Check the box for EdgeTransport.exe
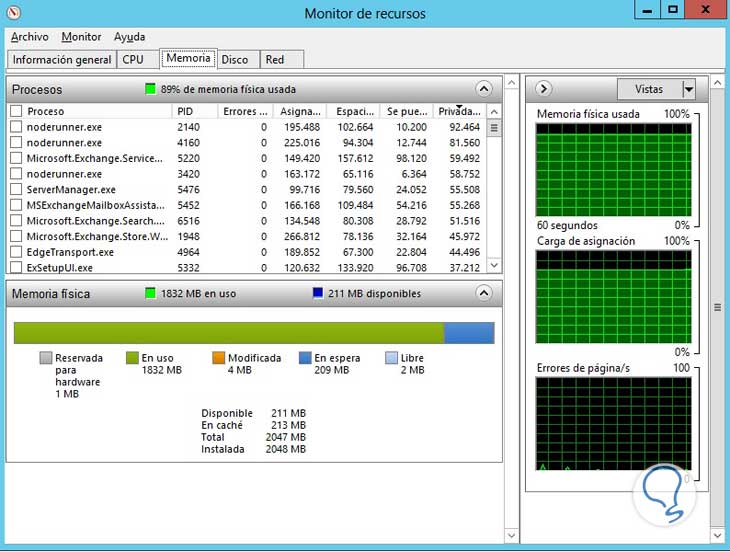Image resolution: width=730 pixels, height=552 pixels. tap(16, 252)
